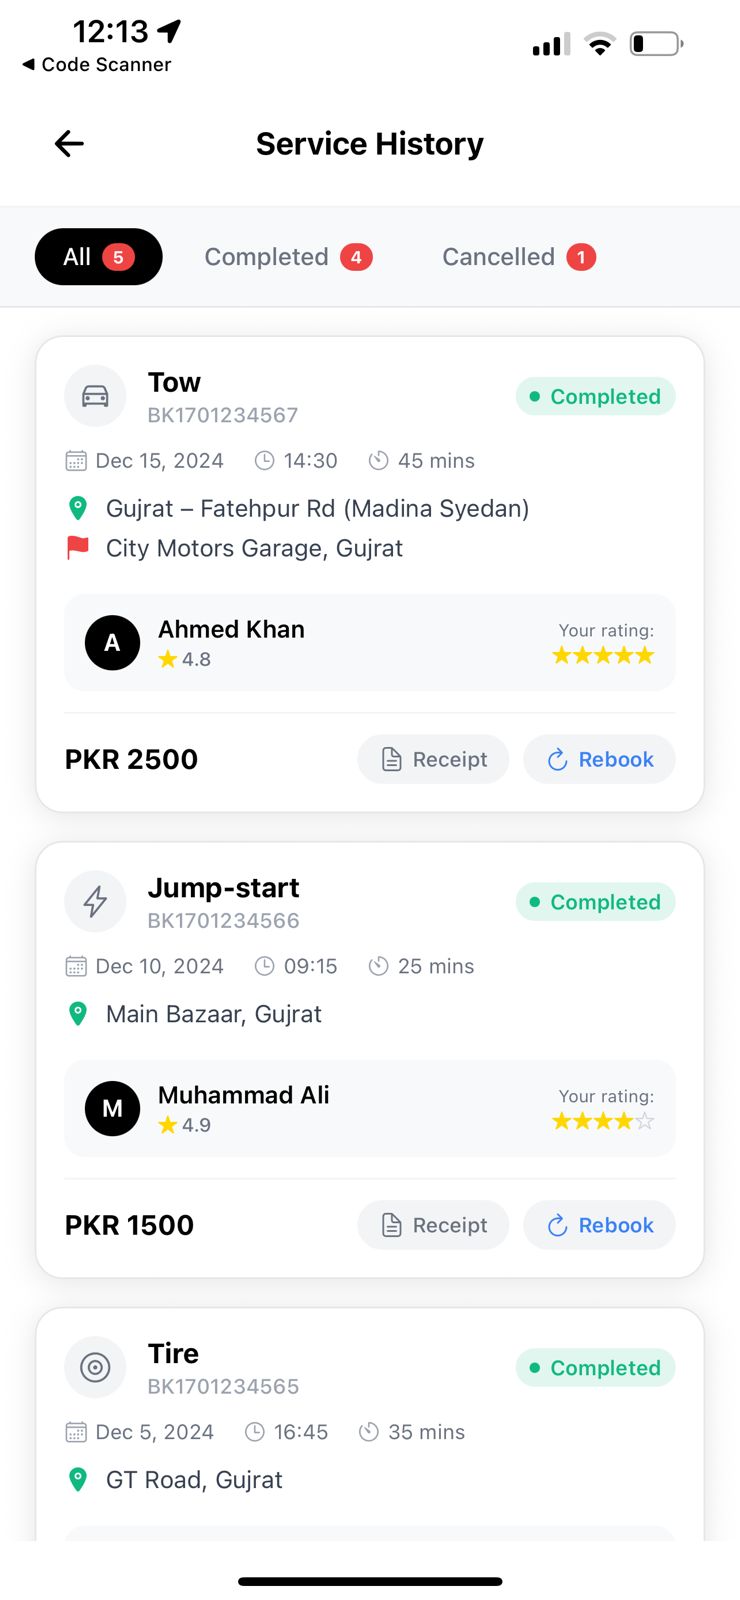Viewport: 740px width, 1600px height.
Task: Tap the lightning bolt Jump-start icon
Action: point(95,902)
